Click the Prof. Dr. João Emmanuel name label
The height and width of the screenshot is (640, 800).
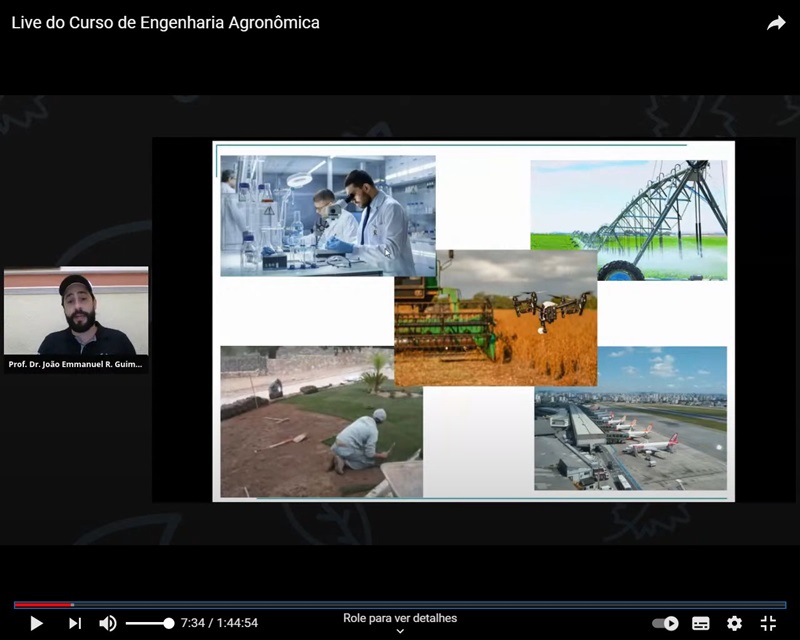pos(76,364)
